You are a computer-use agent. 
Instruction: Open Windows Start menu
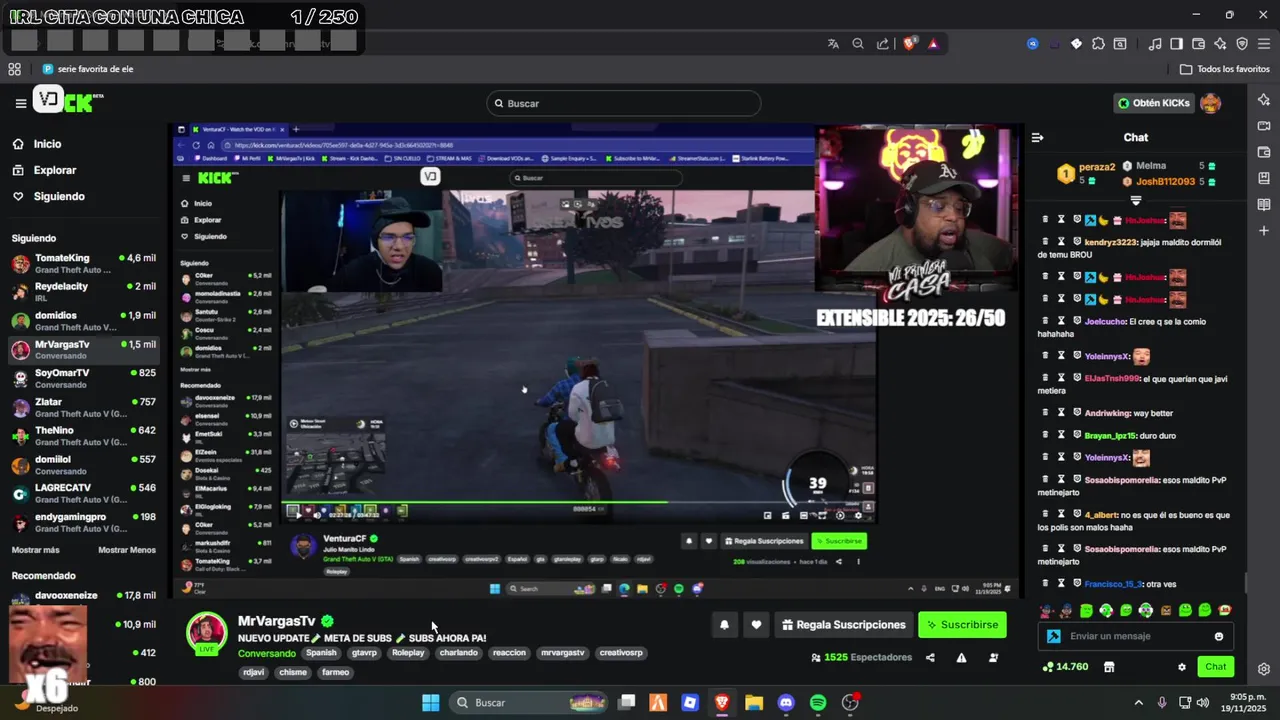point(430,702)
